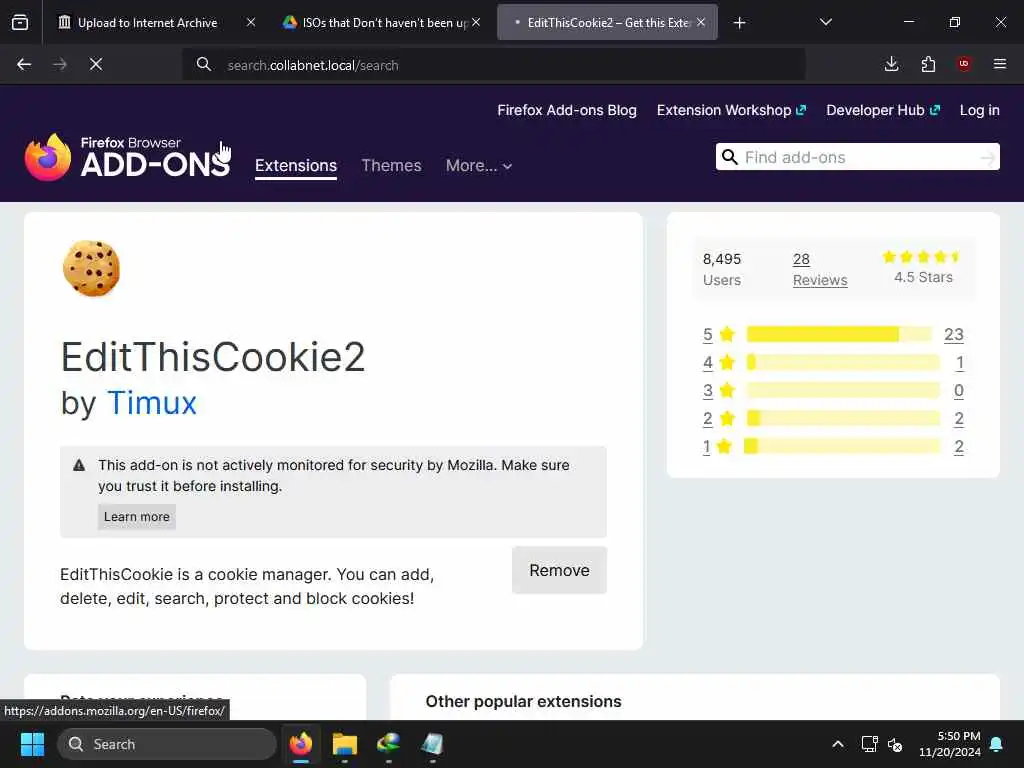Open the Downloads panel icon
The image size is (1024, 768).
coord(891,64)
